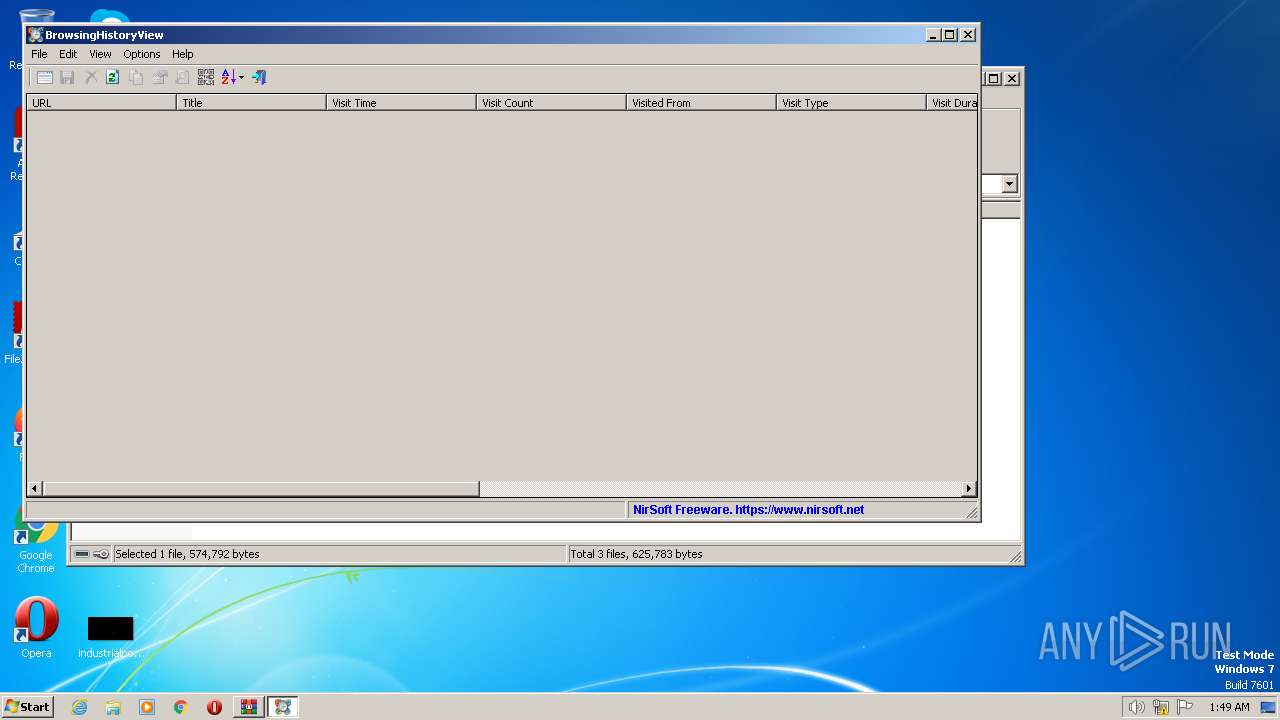Click the Delete (X) toolbar icon

pyautogui.click(x=90, y=77)
